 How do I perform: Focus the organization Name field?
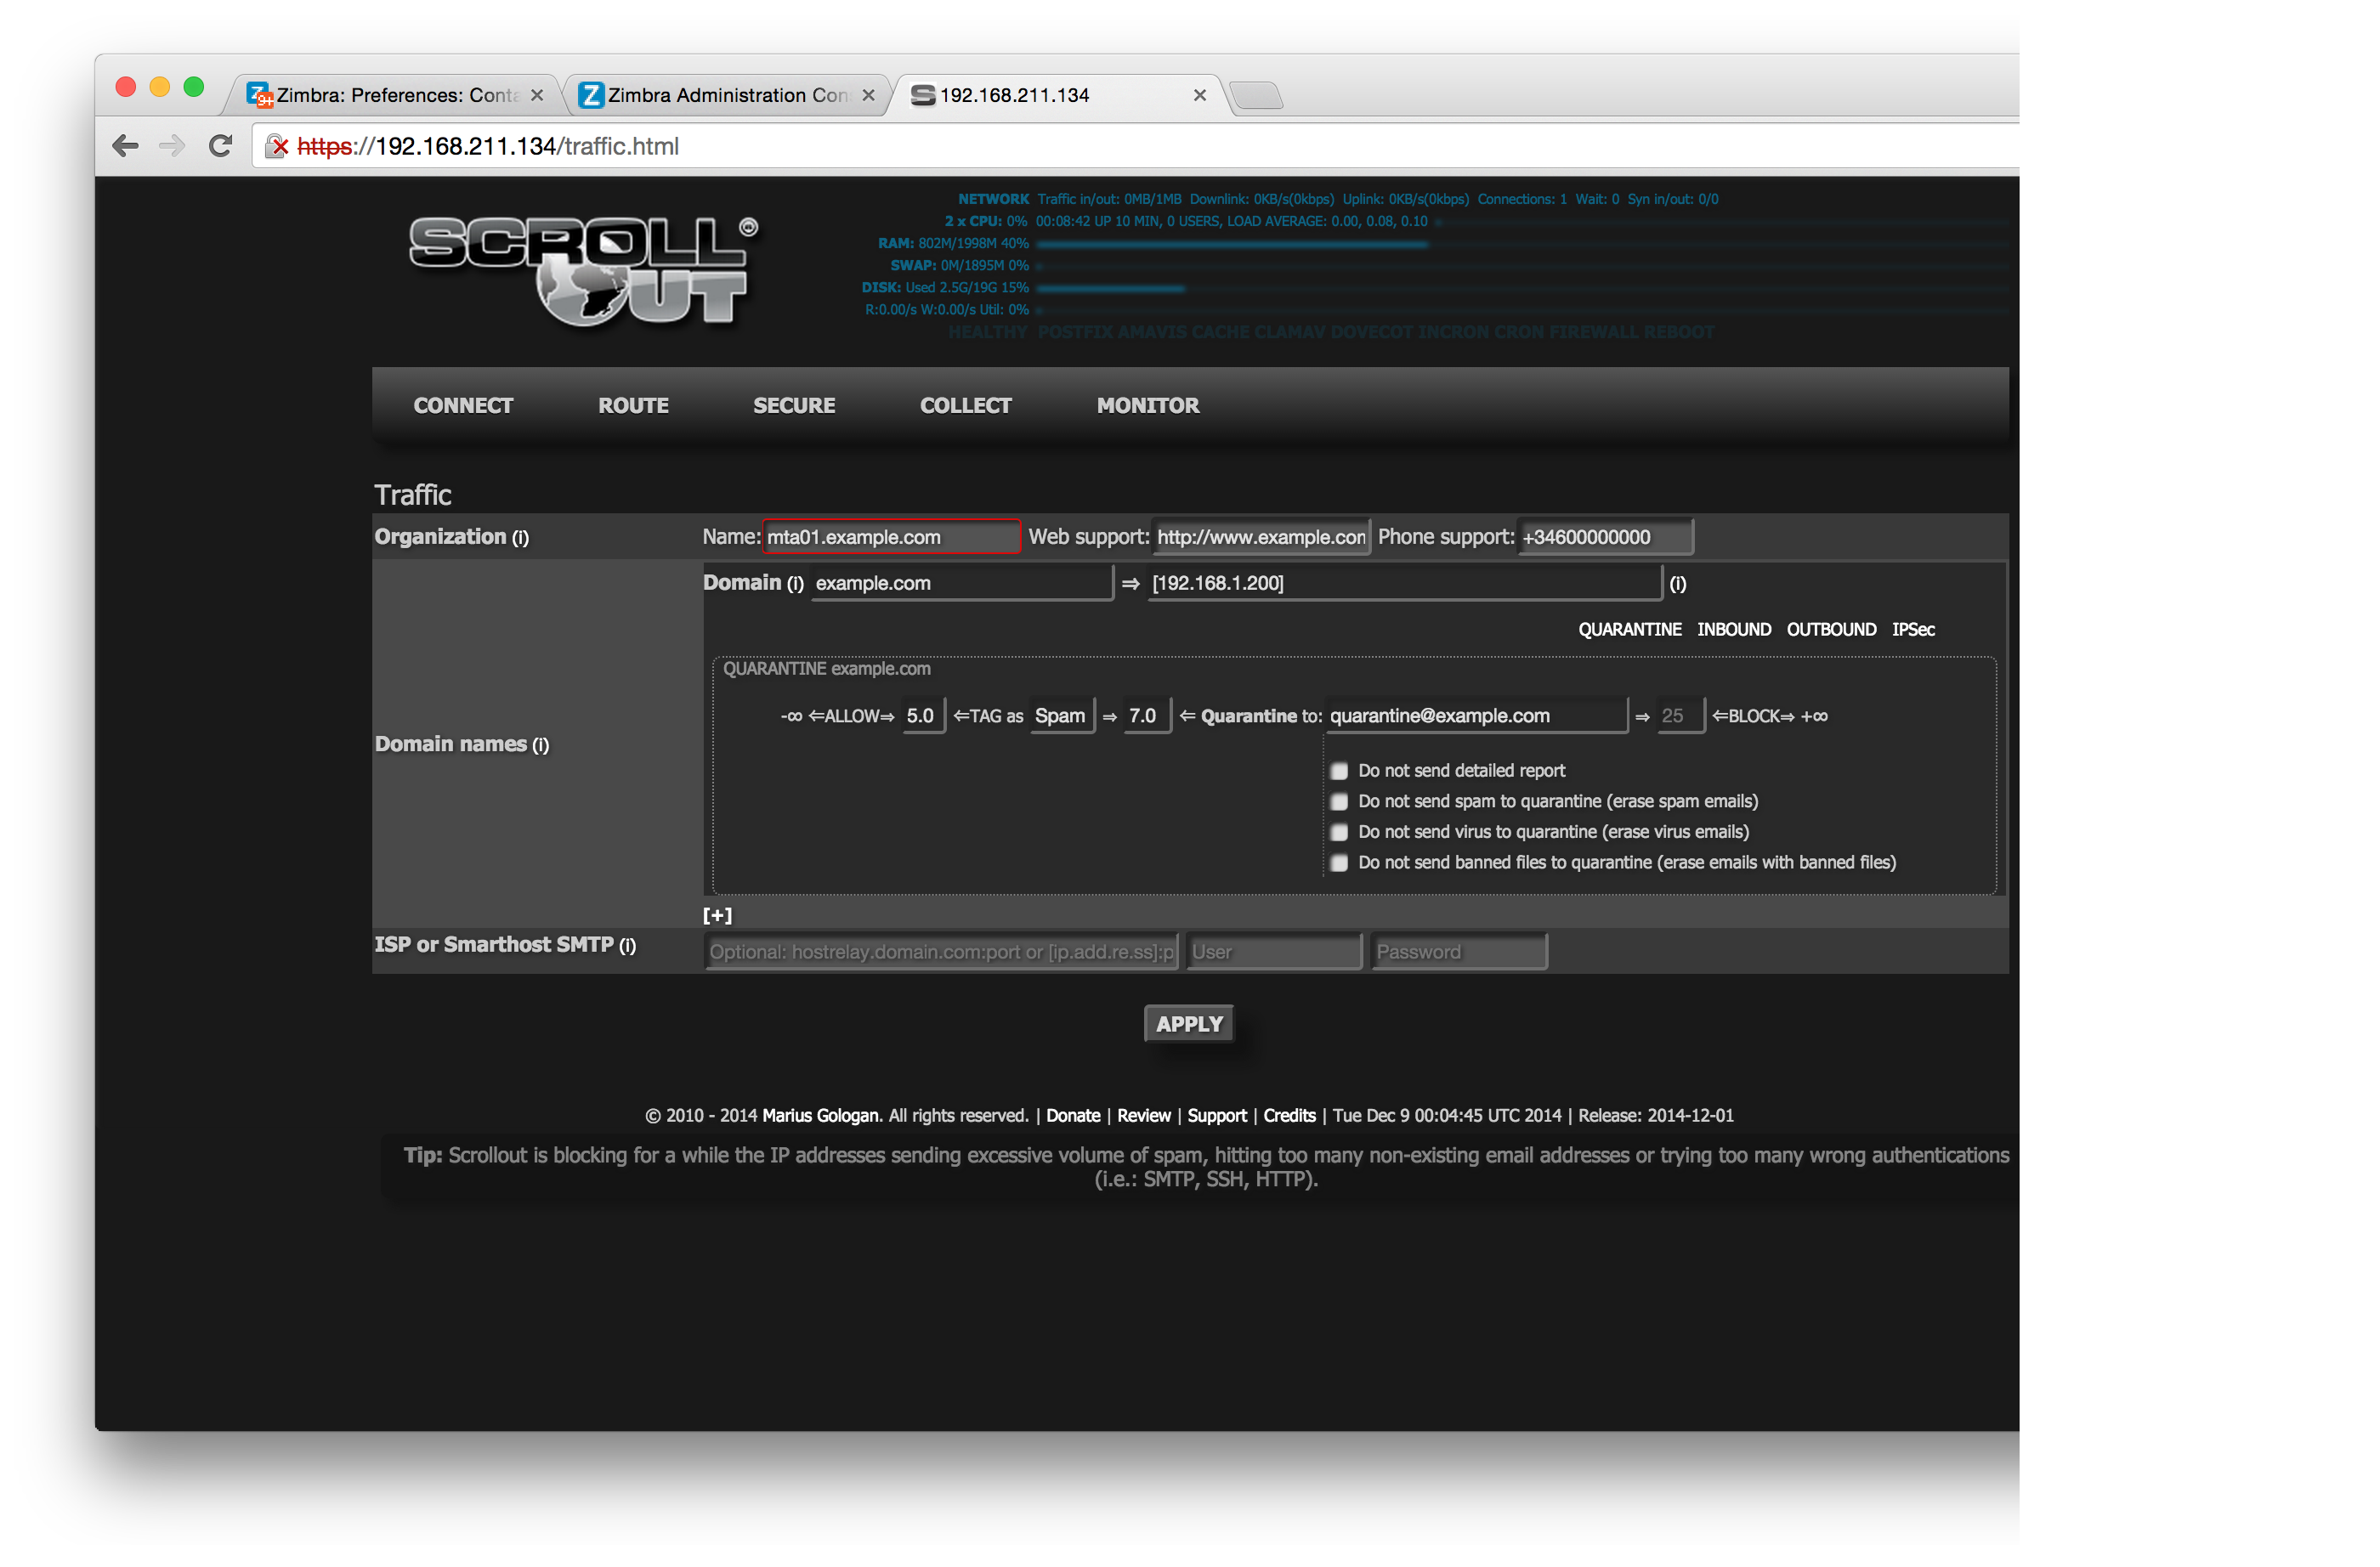(891, 537)
